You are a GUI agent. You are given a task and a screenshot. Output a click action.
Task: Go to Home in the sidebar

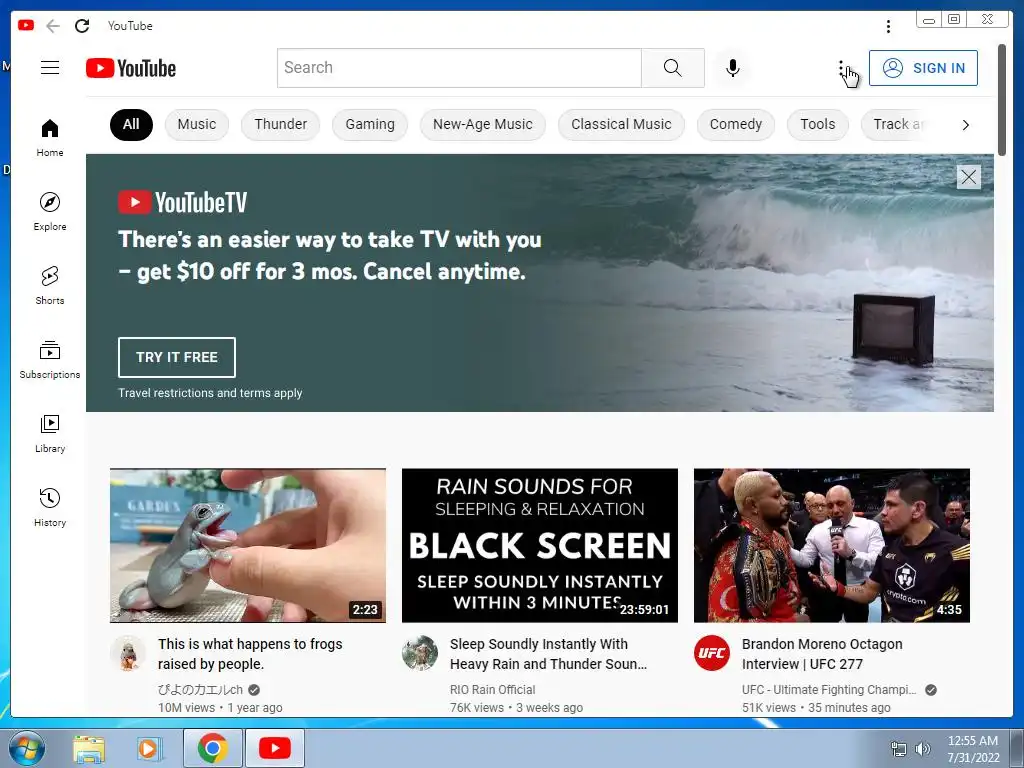pyautogui.click(x=50, y=138)
